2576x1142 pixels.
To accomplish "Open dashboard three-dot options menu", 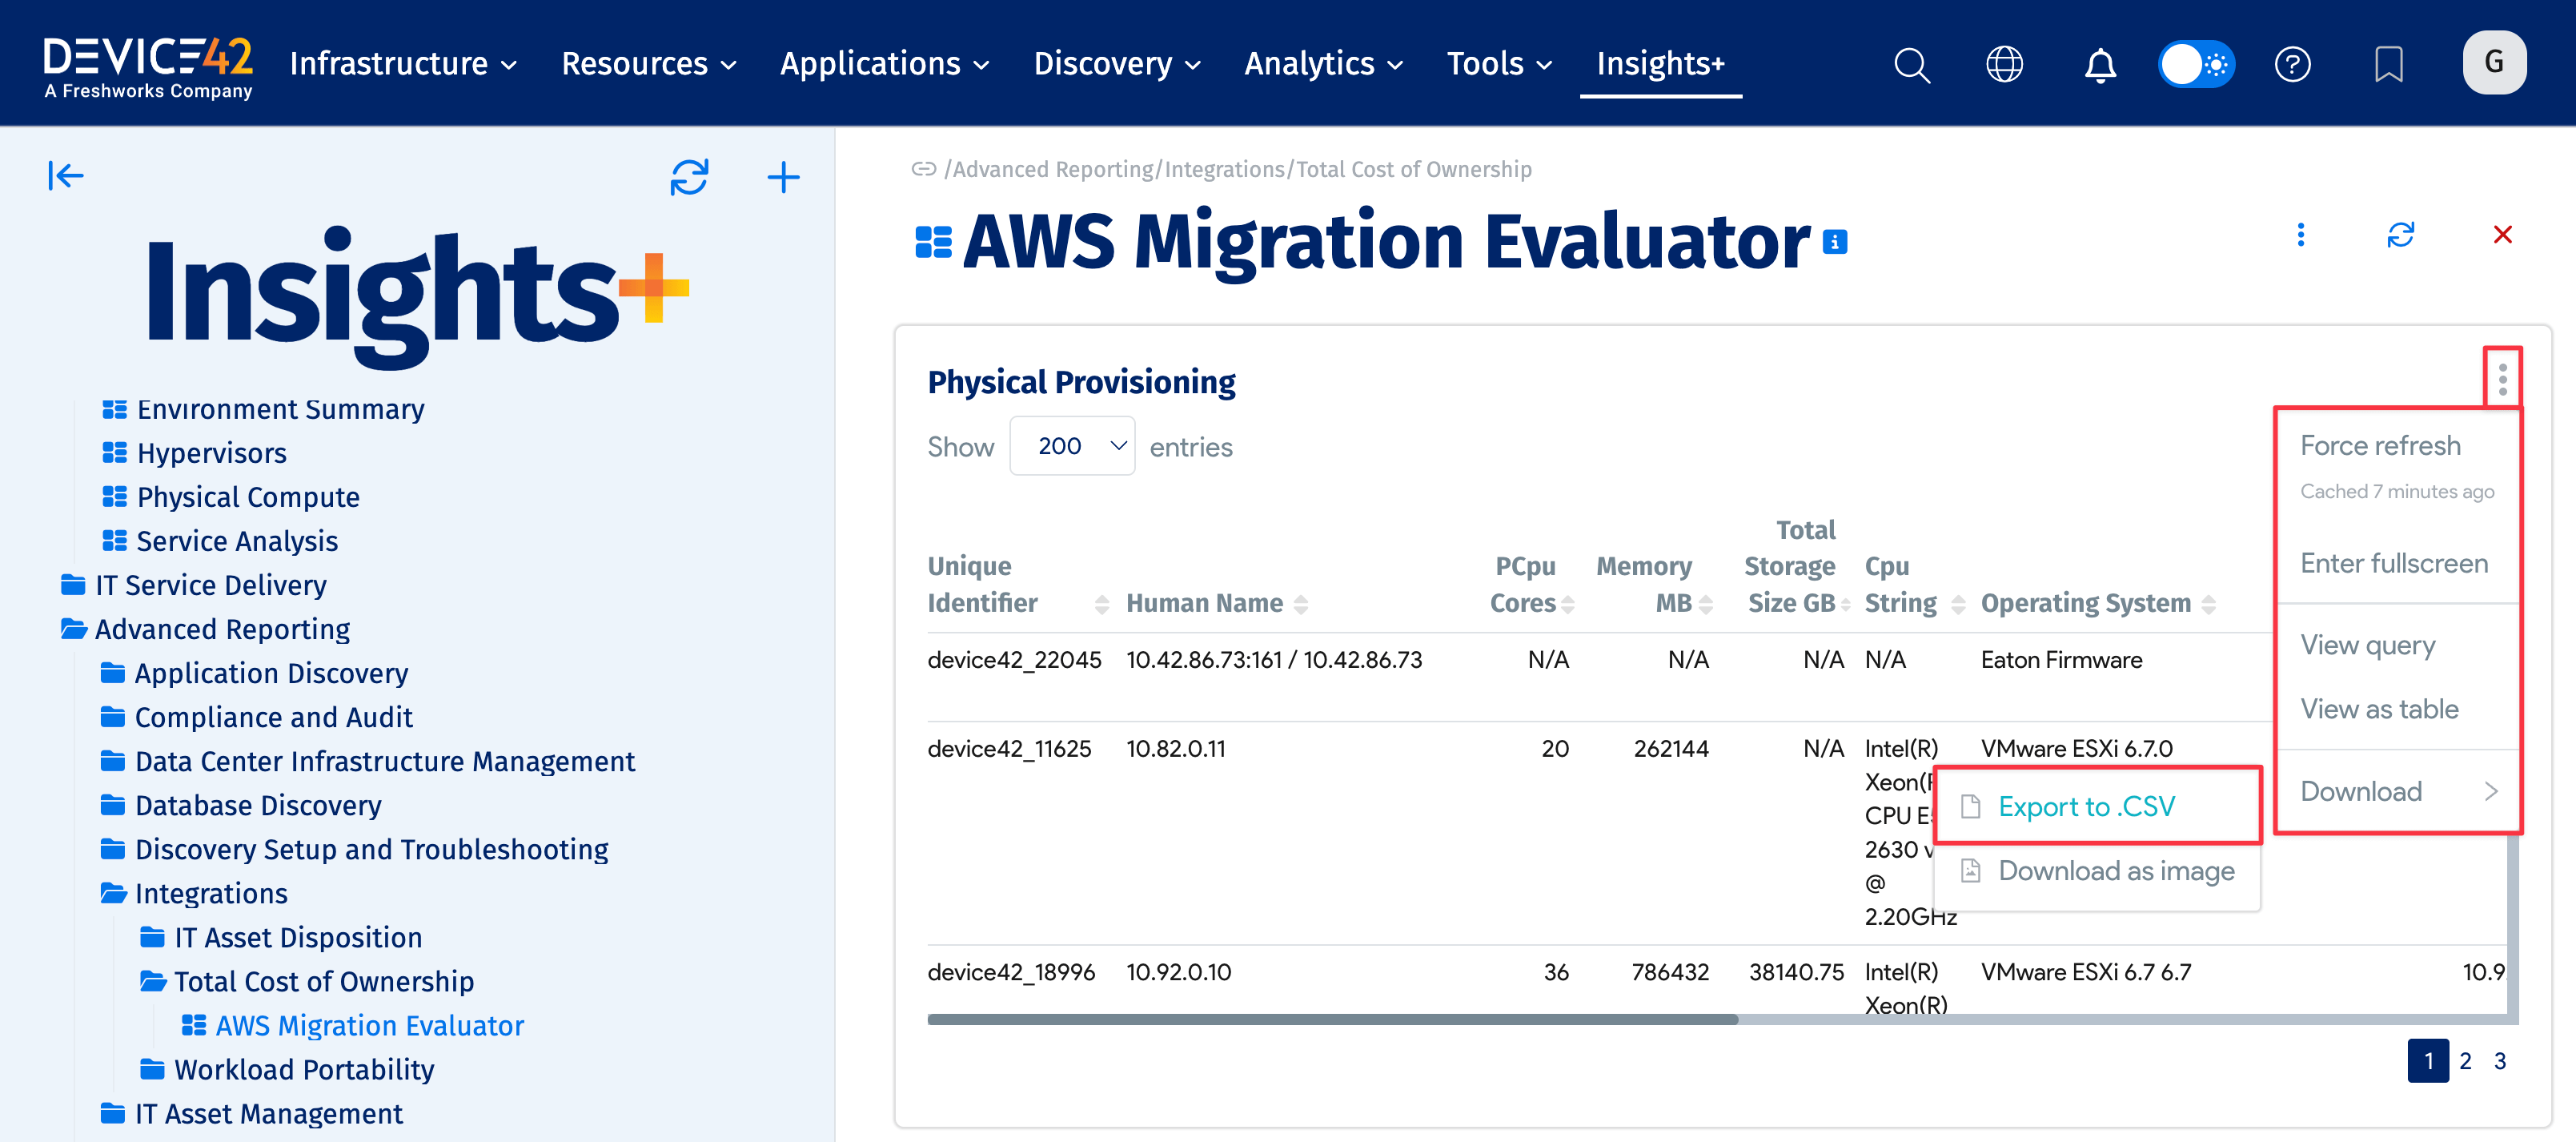I will (x=2300, y=235).
